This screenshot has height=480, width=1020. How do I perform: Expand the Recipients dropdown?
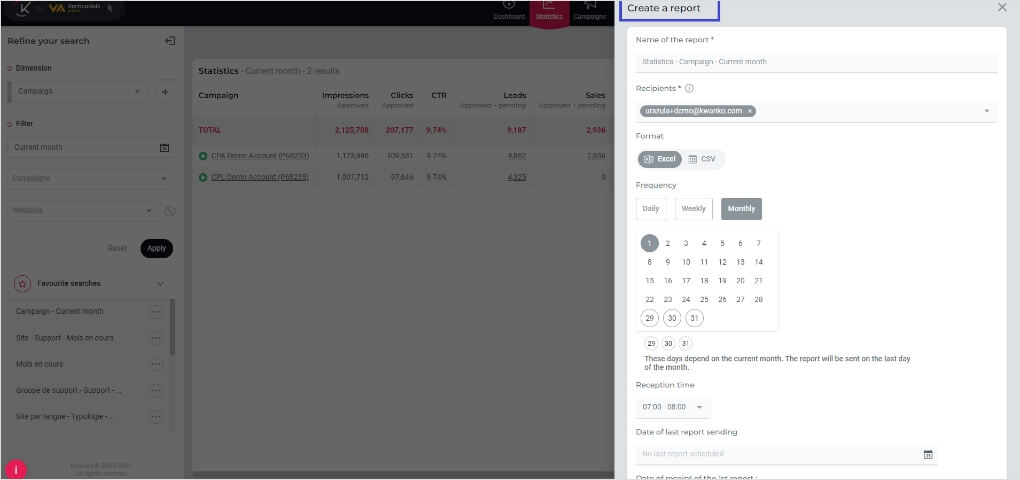(986, 111)
